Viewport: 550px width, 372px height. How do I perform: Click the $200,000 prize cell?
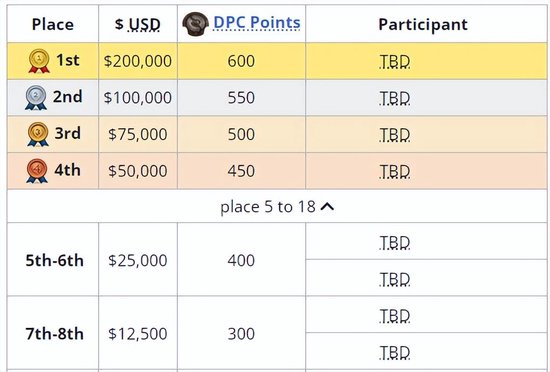point(138,61)
